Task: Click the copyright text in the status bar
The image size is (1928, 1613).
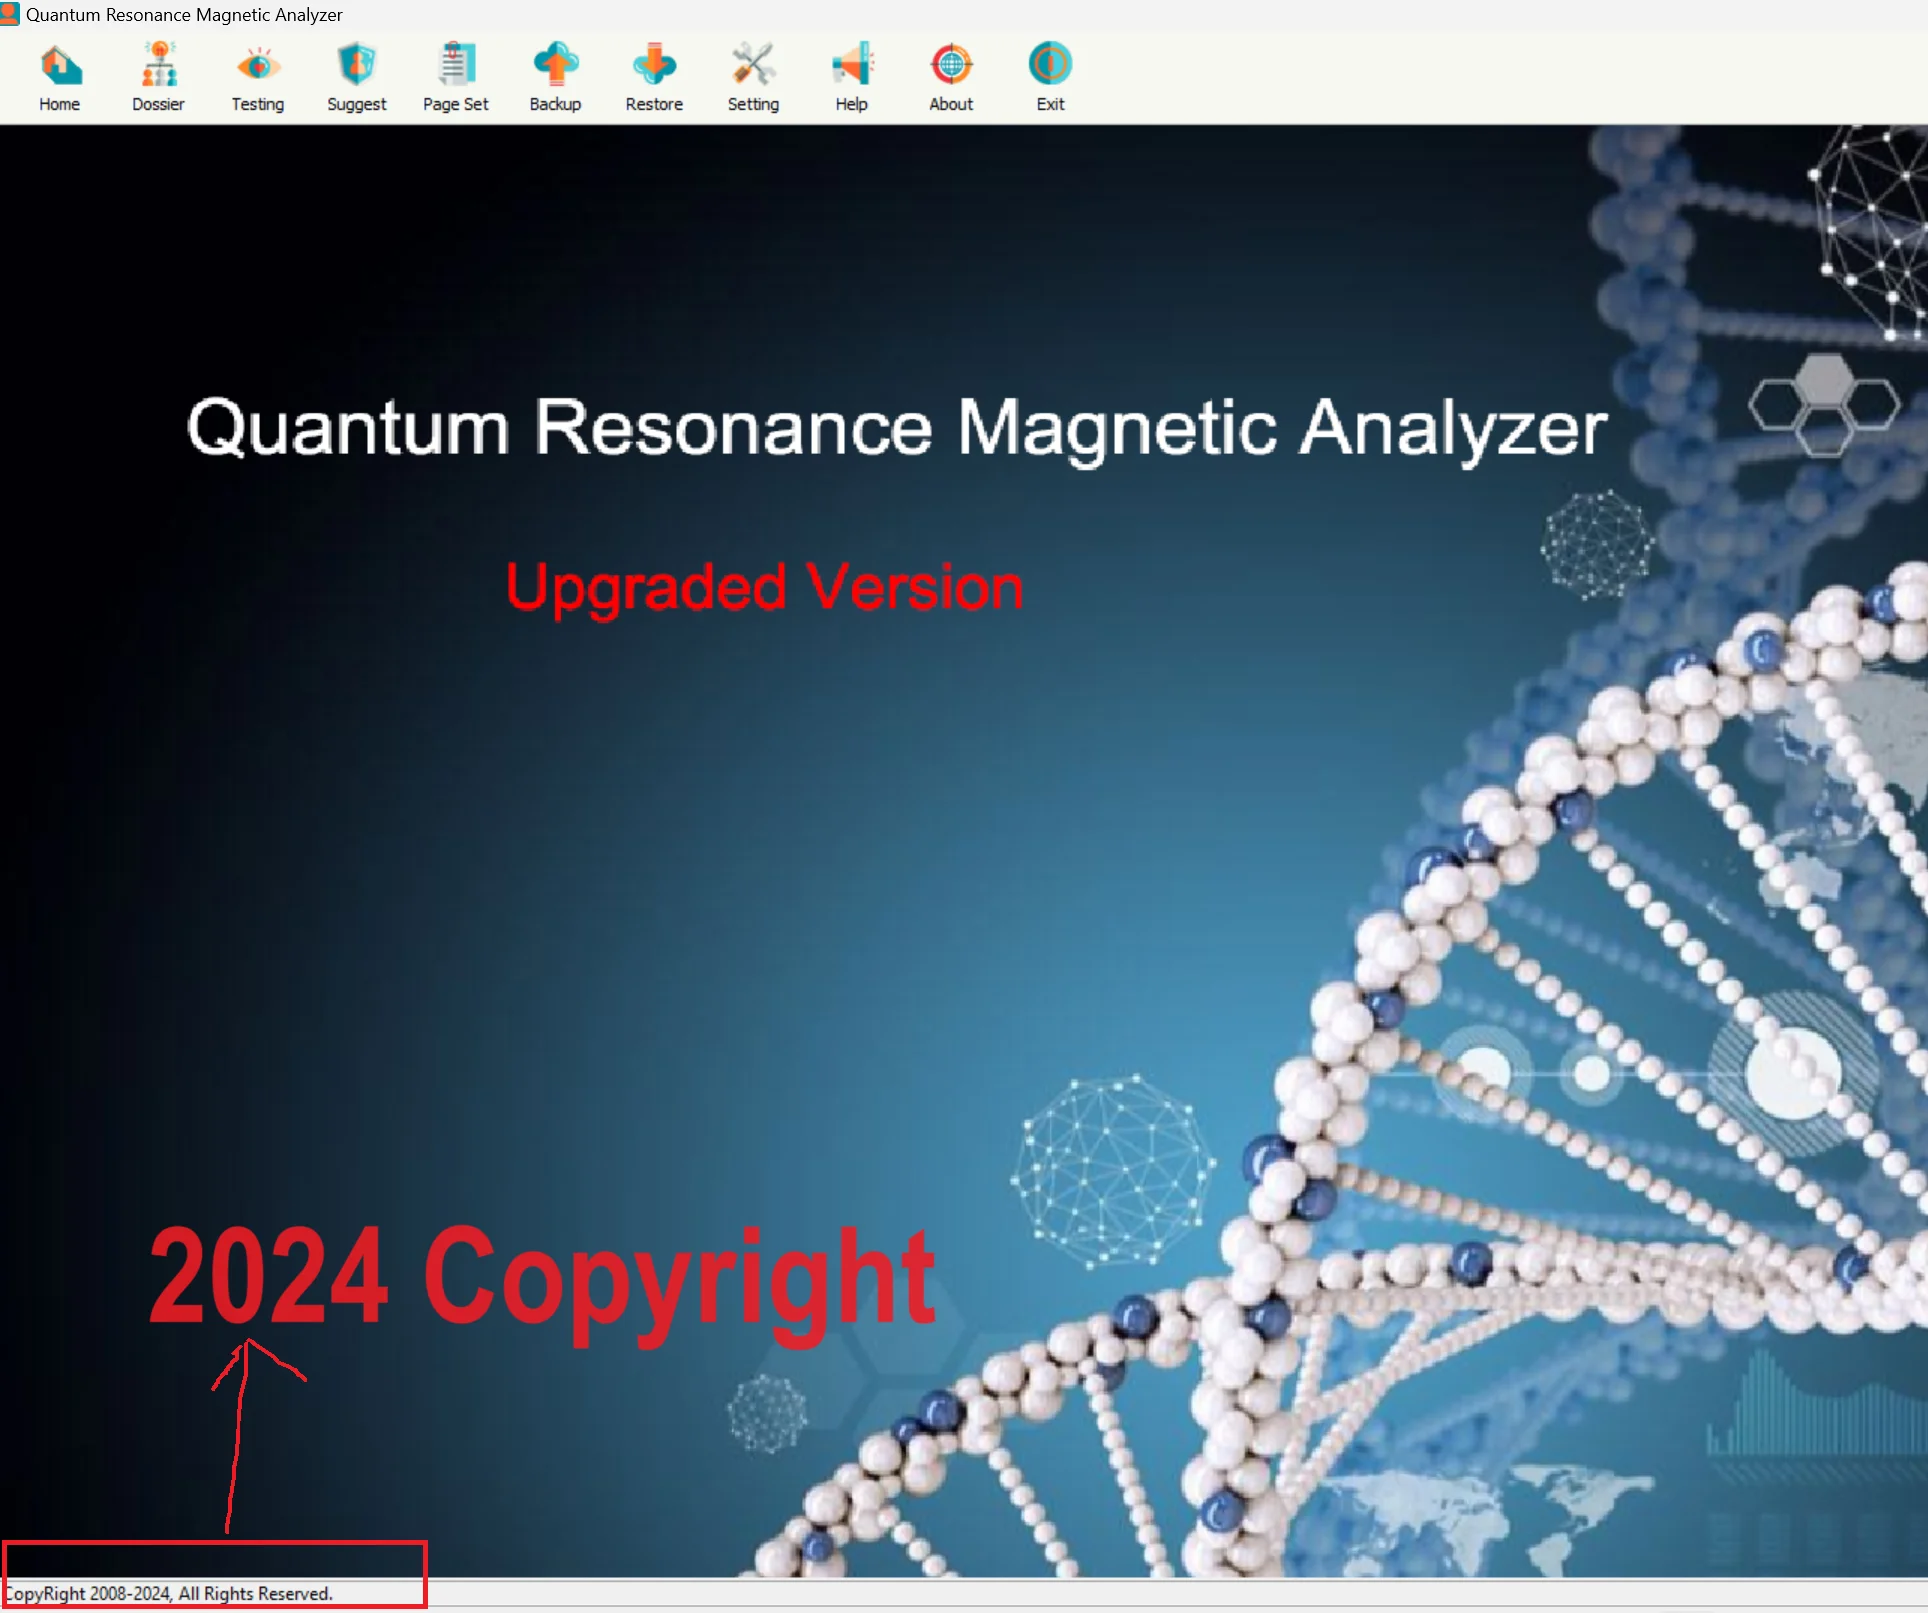Action: coord(167,1593)
